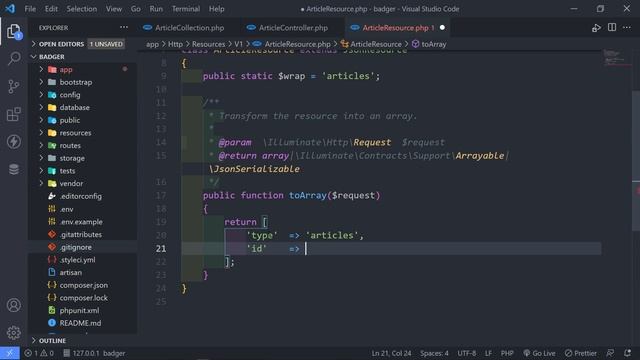The width and height of the screenshot is (640, 360).
Task: Open the artisan file
Action: point(71,272)
